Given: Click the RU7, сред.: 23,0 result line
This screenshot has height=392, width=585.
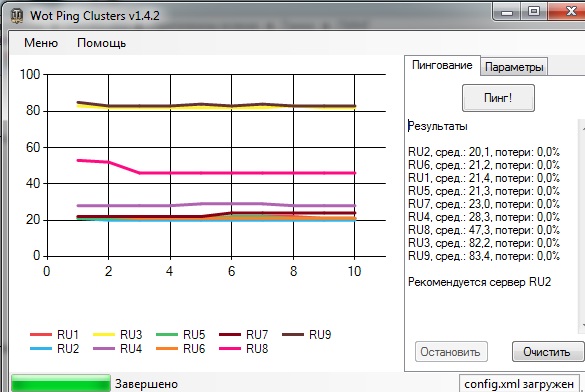Looking at the screenshot, I should [x=484, y=204].
